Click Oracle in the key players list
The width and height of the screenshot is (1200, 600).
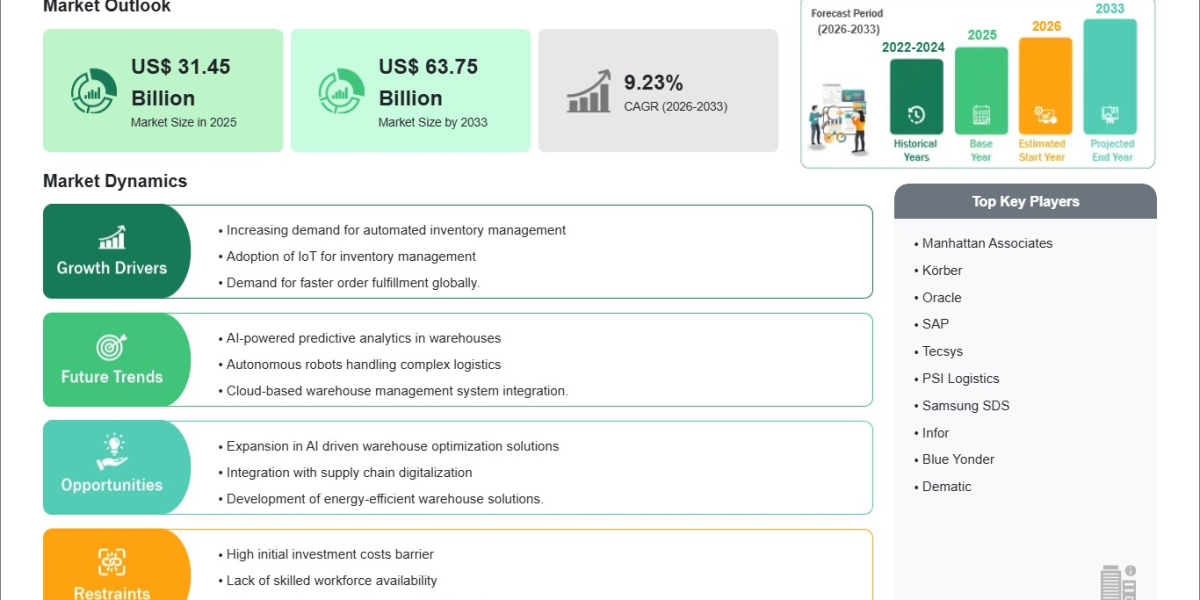point(942,297)
